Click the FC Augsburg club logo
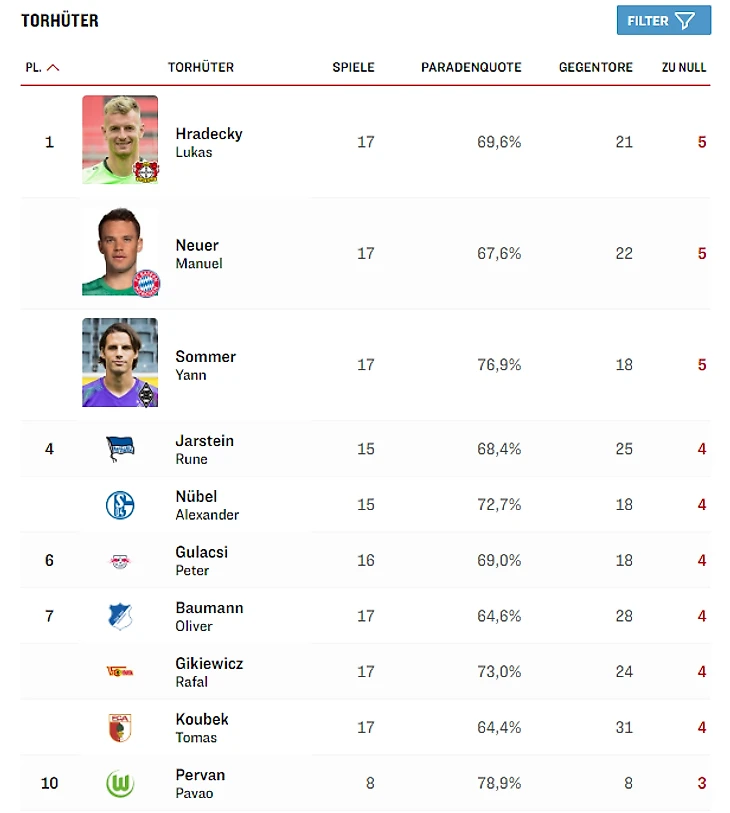The width and height of the screenshot is (730, 813). [120, 728]
